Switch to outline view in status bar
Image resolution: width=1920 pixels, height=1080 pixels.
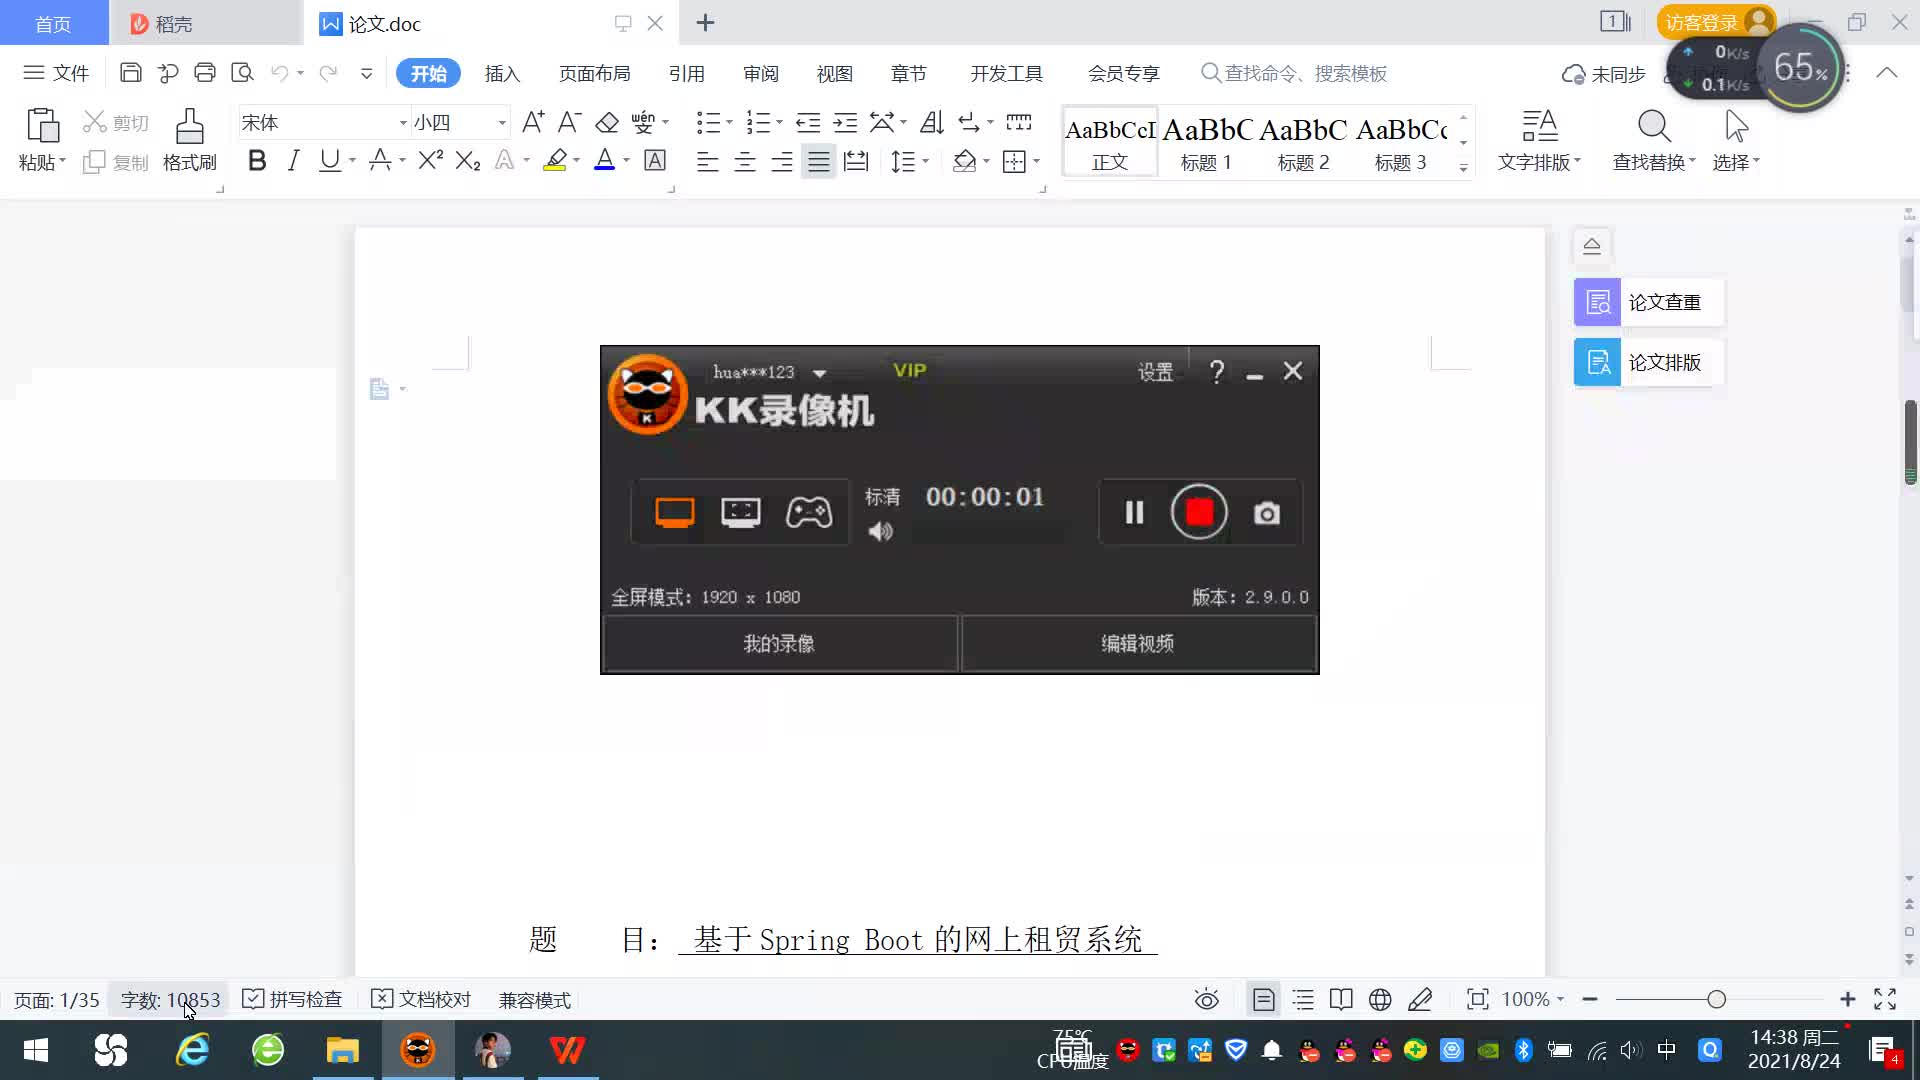click(x=1303, y=999)
